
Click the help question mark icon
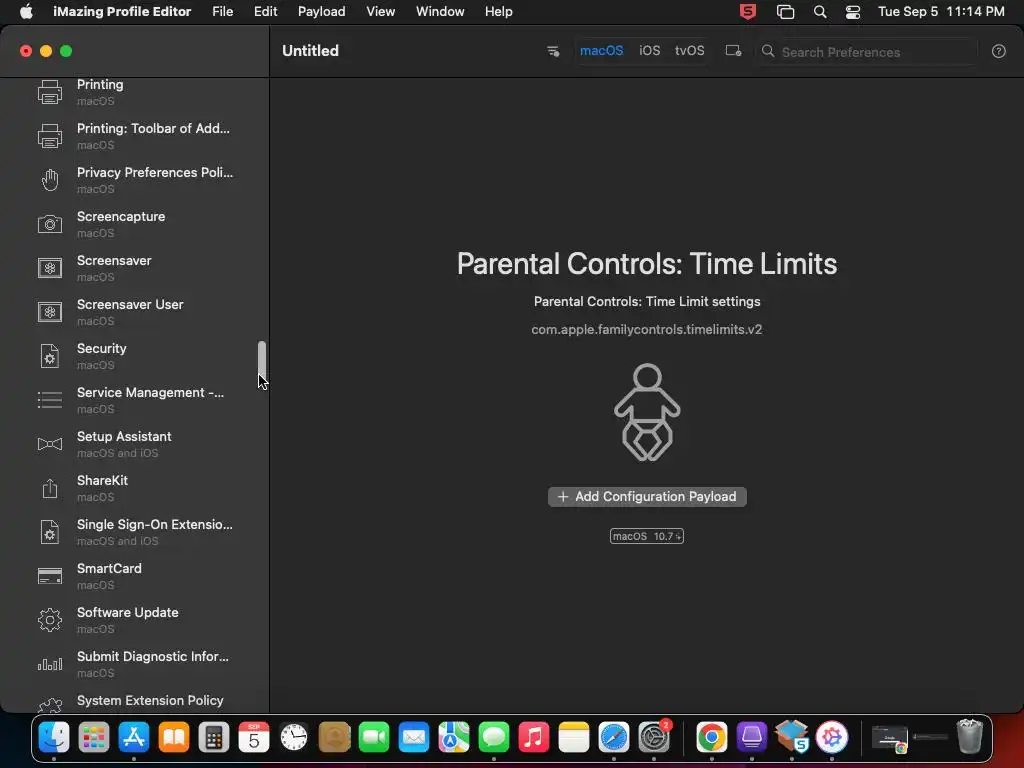pos(999,52)
